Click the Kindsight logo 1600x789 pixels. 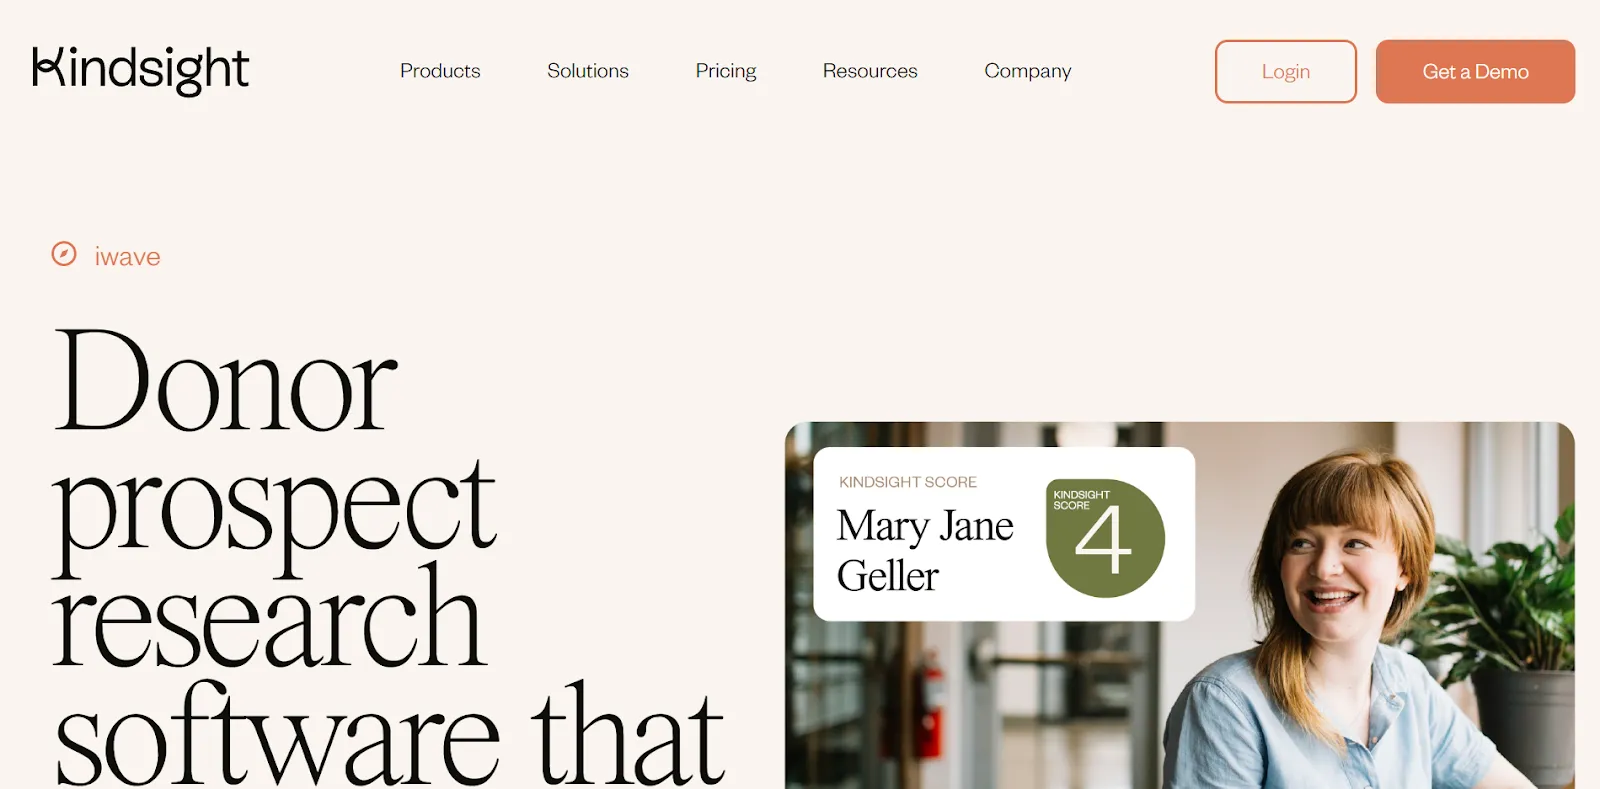pos(140,70)
